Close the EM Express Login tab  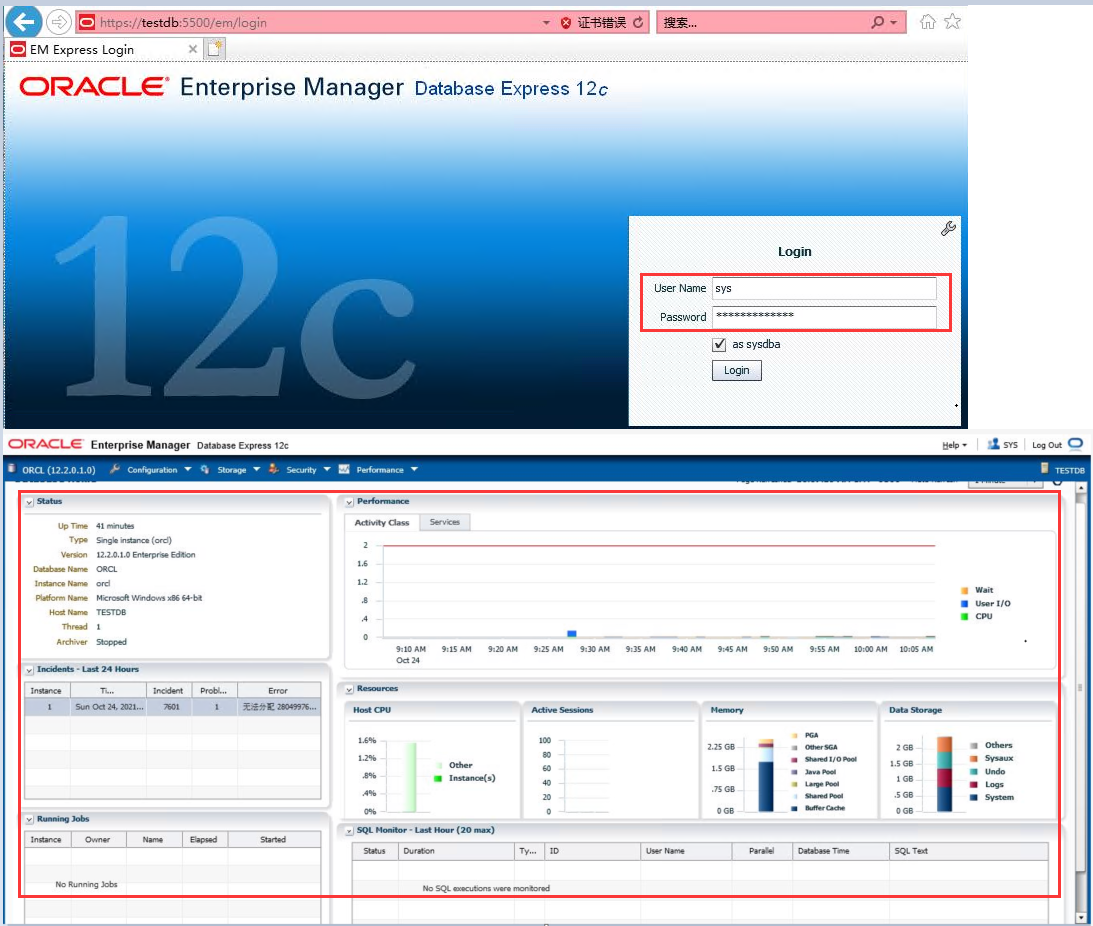(x=192, y=49)
